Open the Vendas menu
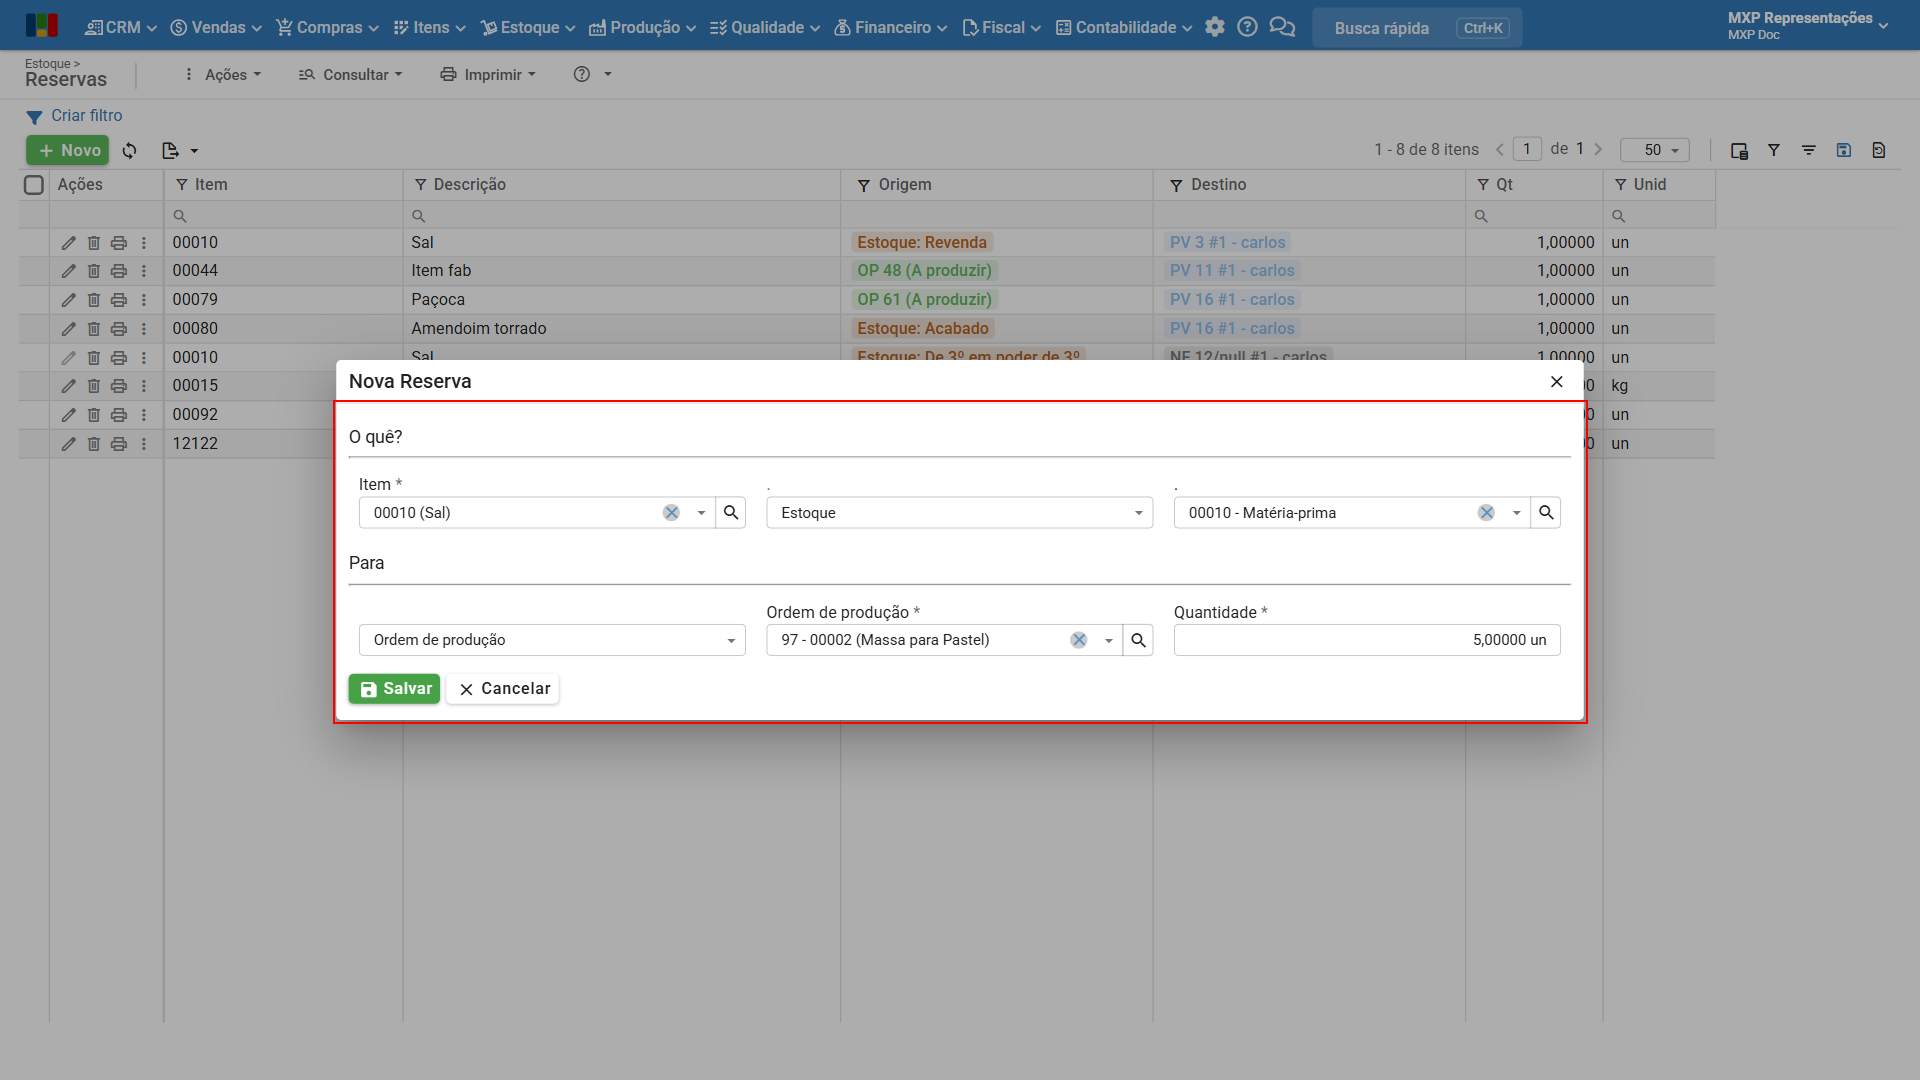1920x1080 pixels. 215,27
